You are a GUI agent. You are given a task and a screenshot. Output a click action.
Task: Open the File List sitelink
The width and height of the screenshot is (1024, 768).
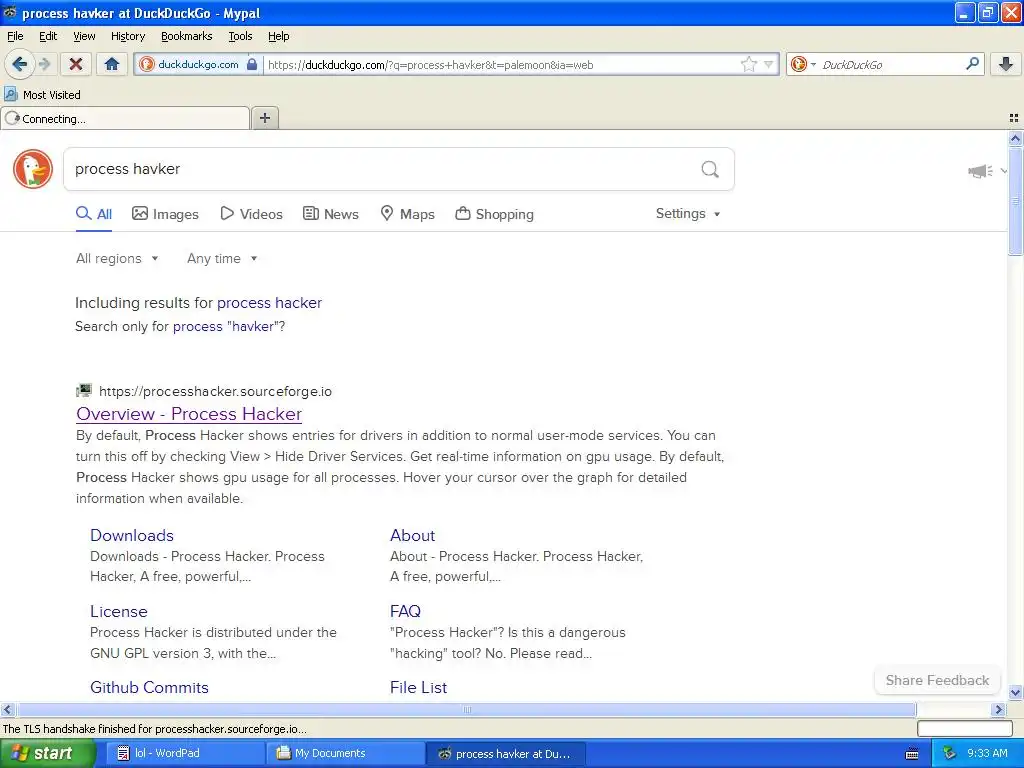(x=418, y=687)
